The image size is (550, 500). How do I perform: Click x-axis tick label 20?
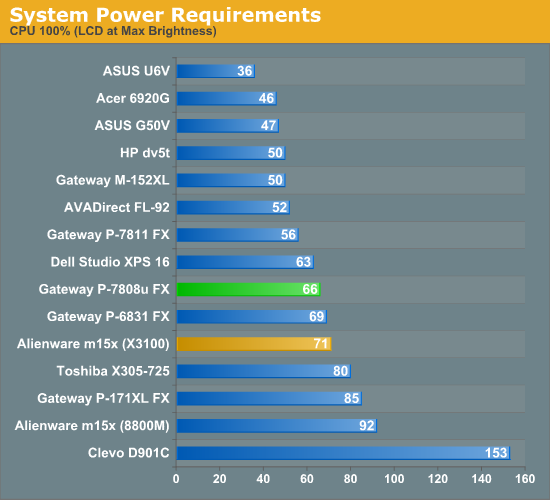[x=220, y=479]
